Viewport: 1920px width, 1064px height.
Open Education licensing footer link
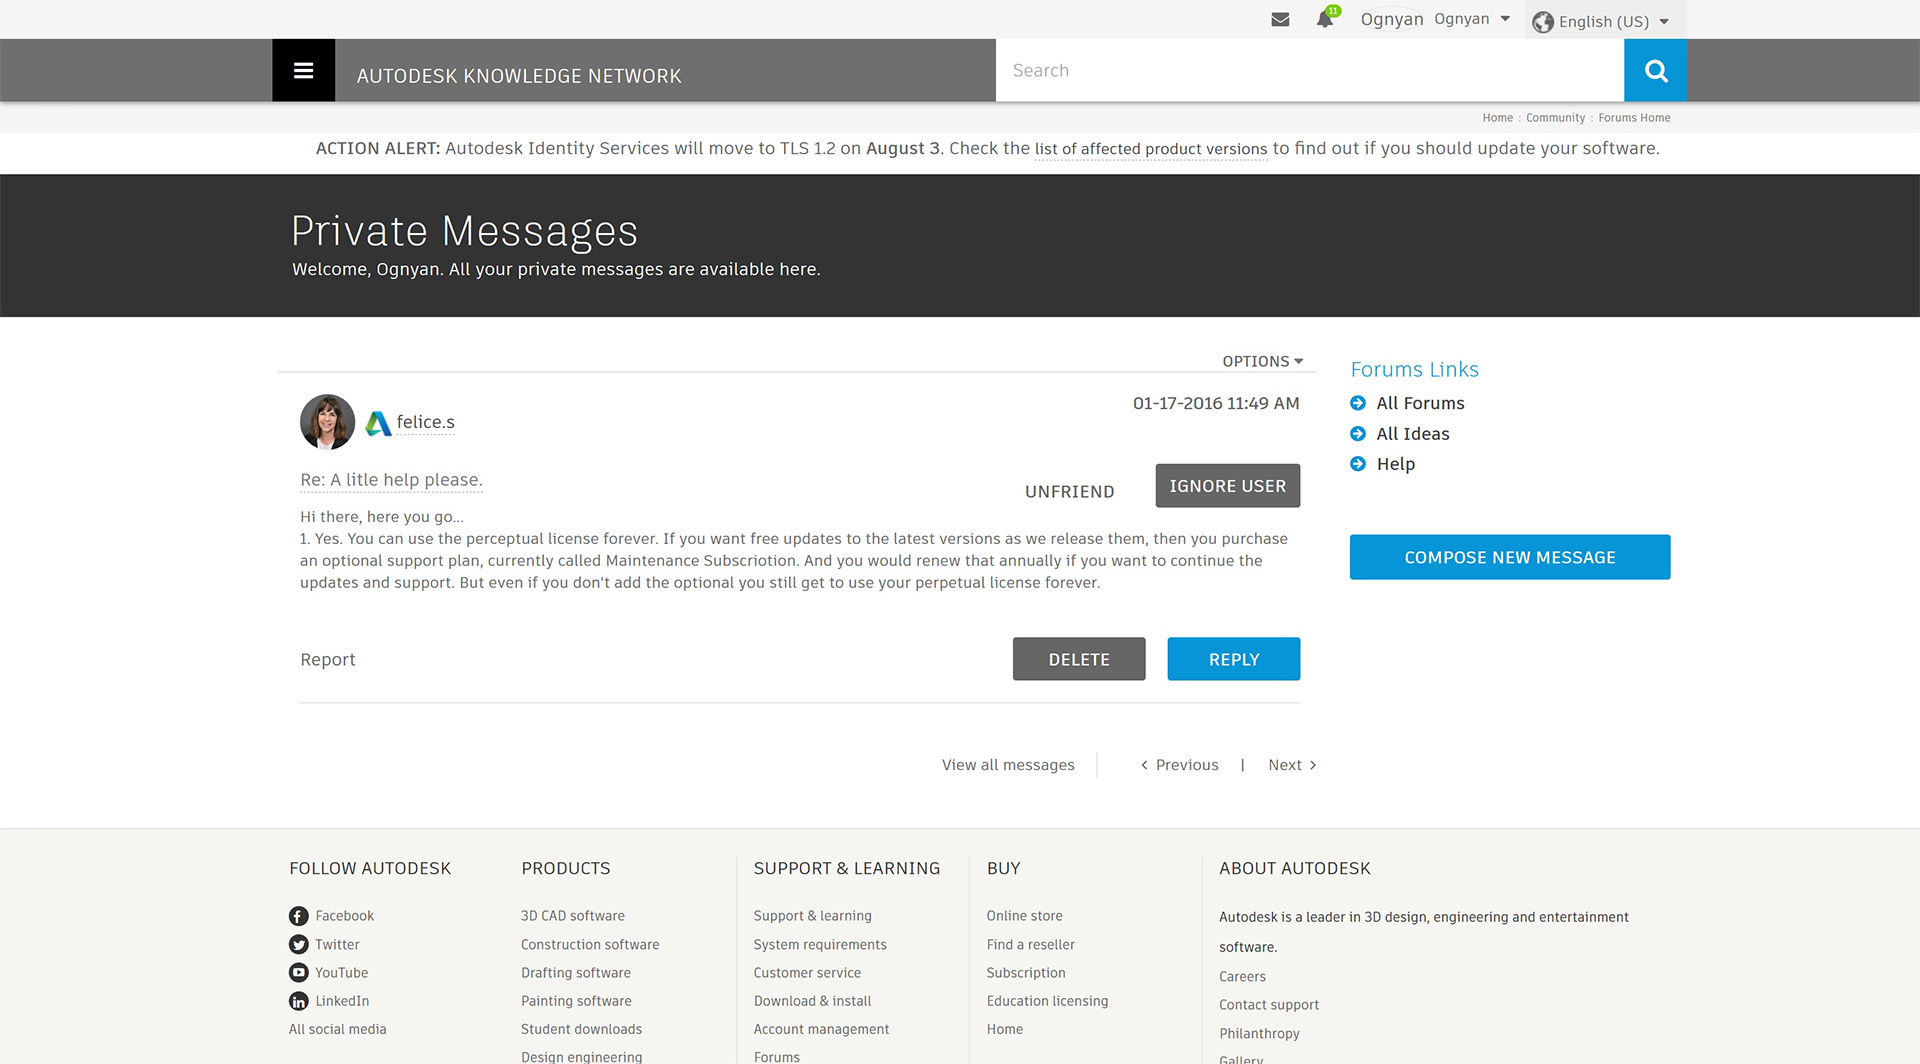click(x=1047, y=1001)
